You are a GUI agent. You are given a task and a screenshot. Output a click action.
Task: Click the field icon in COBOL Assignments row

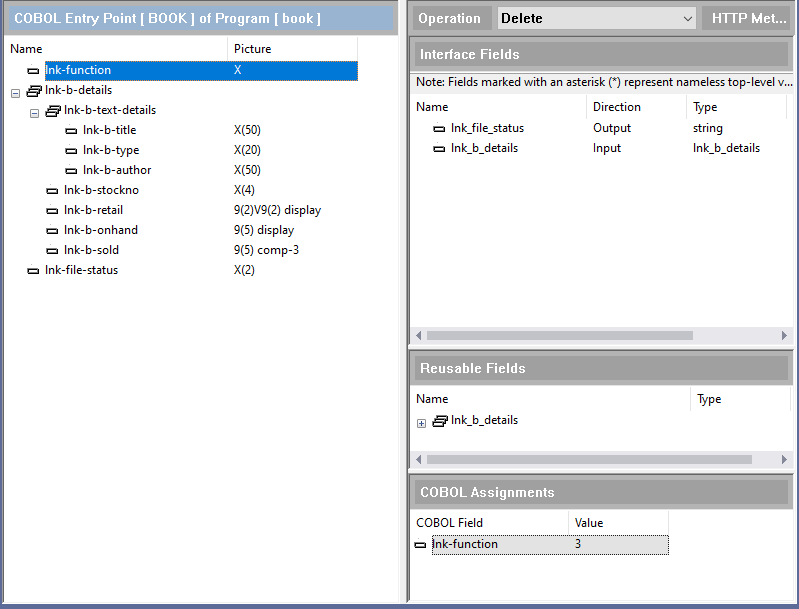pyautogui.click(x=420, y=545)
